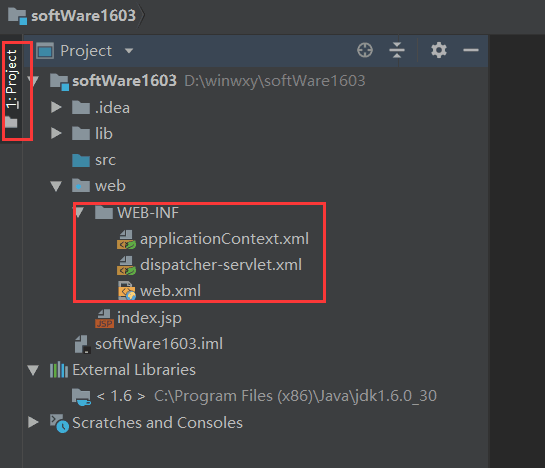Open the Project view dropdown arrow

[x=129, y=51]
